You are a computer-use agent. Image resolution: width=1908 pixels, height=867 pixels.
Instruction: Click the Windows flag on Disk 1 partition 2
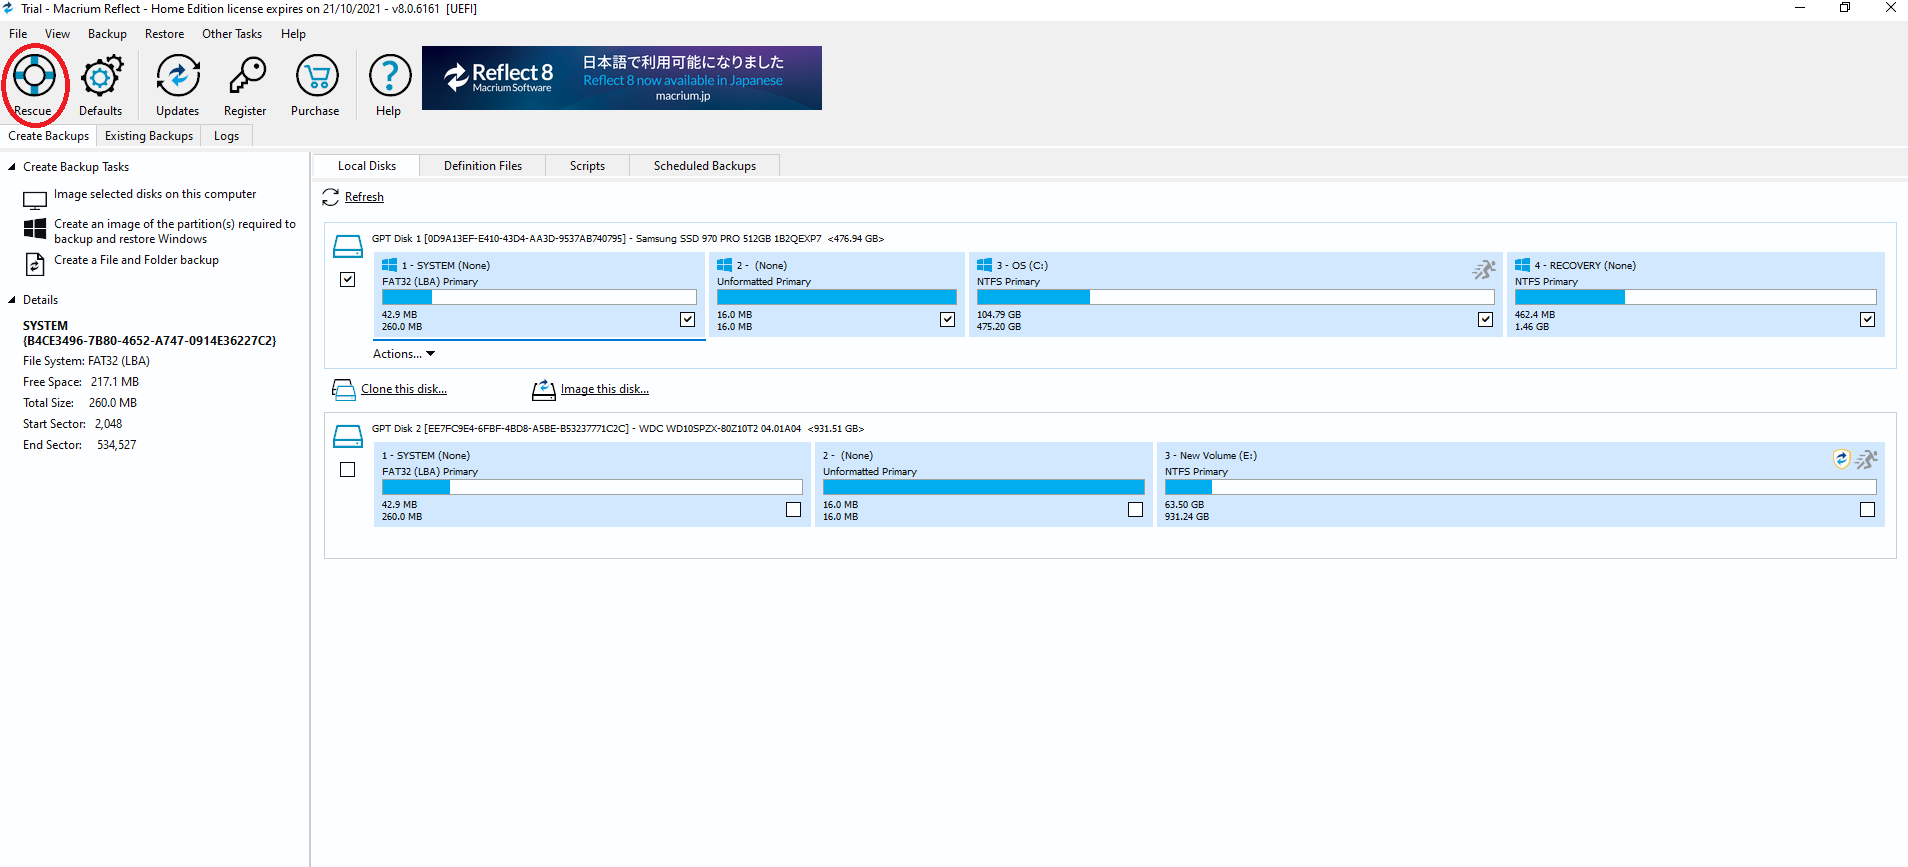(725, 265)
